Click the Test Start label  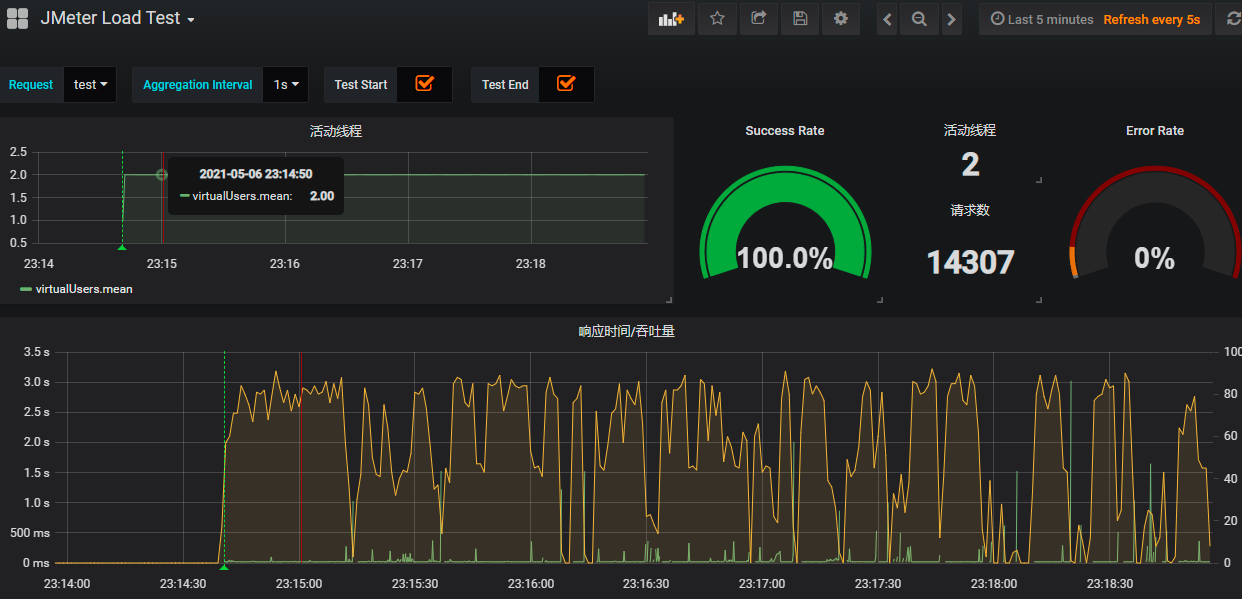pos(361,85)
